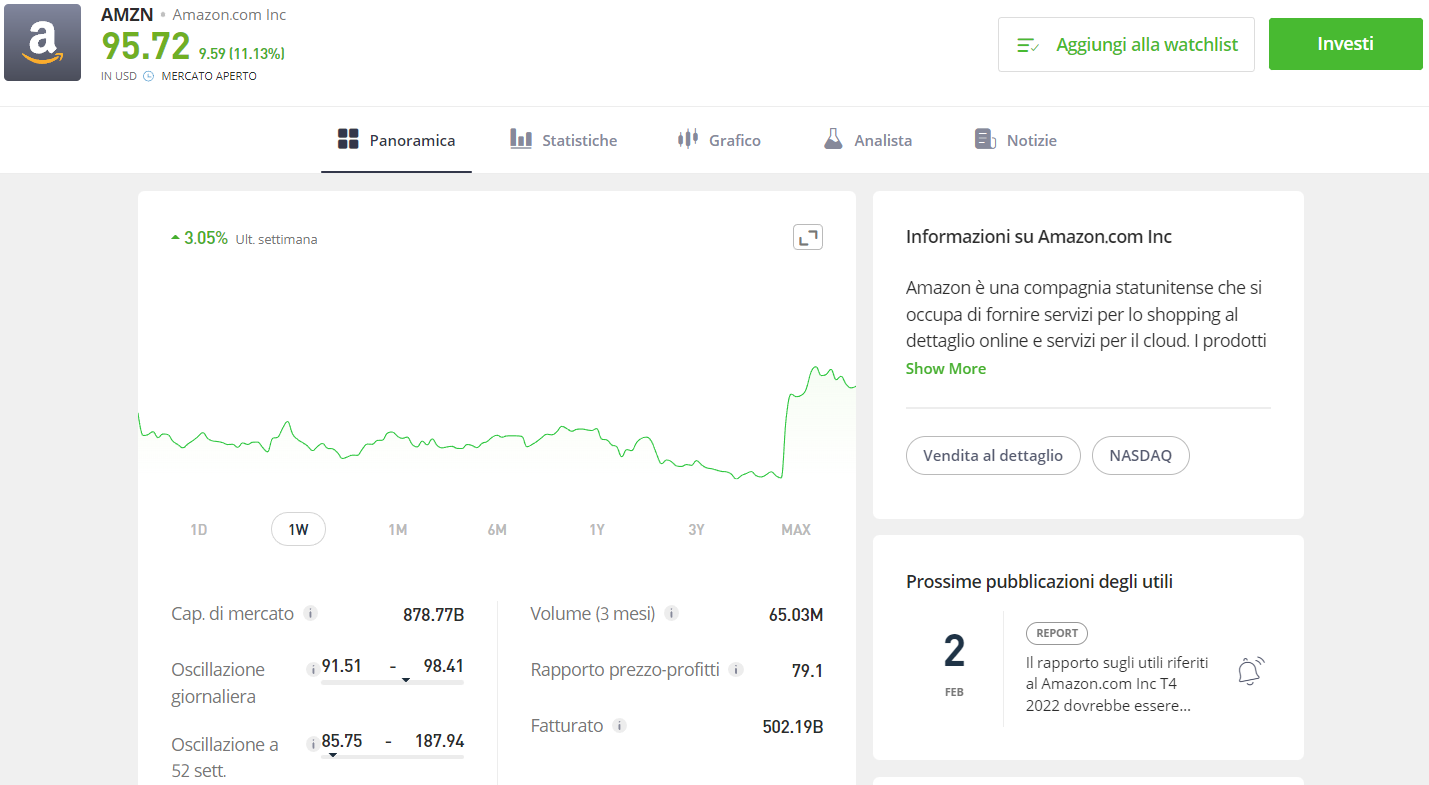This screenshot has height=785, width=1429.
Task: Open the Notizie tab
Action: (1015, 140)
